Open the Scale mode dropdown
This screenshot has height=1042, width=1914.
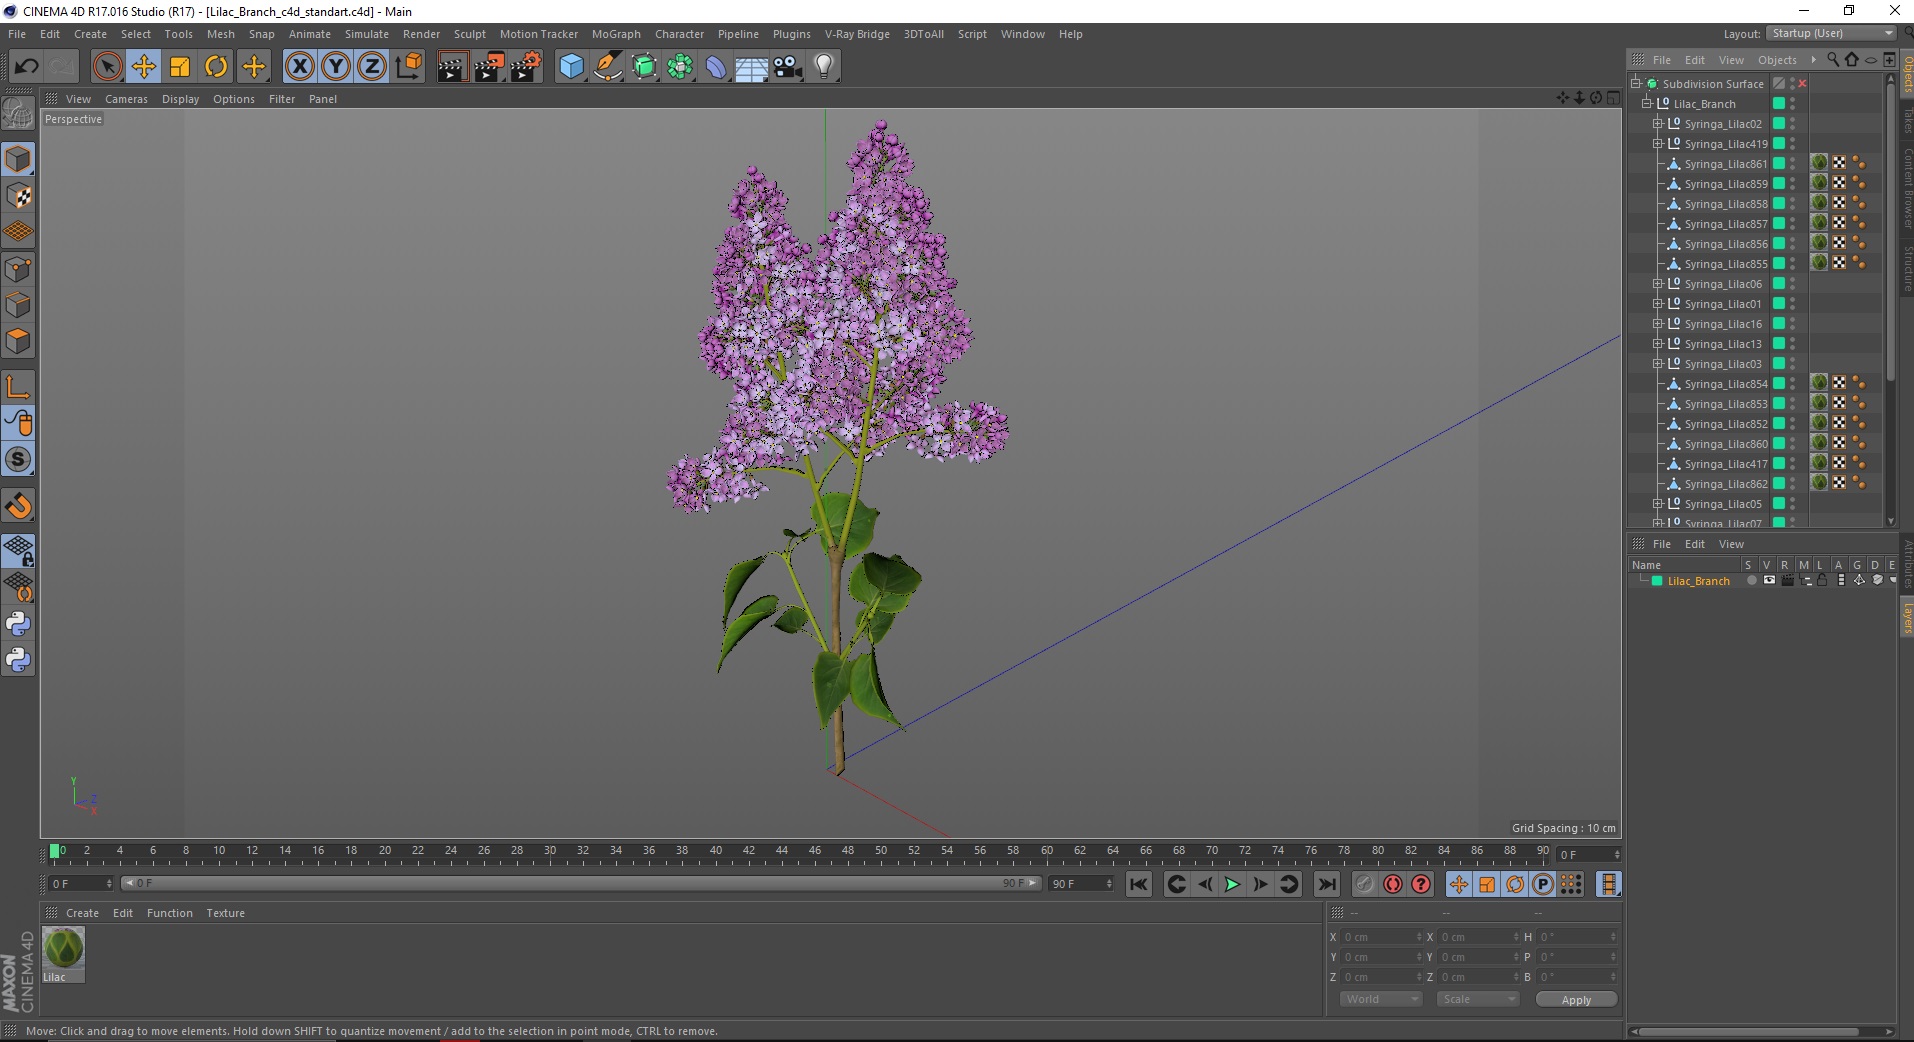coord(1476,999)
